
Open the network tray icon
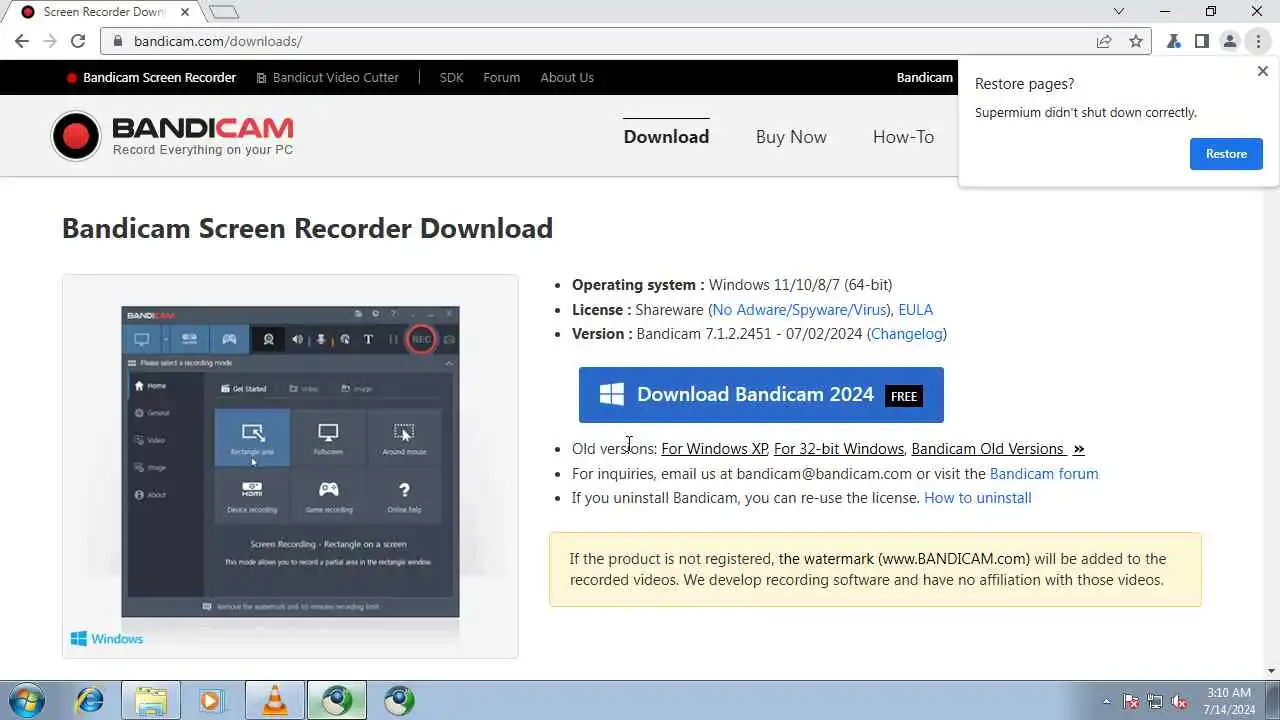point(1155,701)
